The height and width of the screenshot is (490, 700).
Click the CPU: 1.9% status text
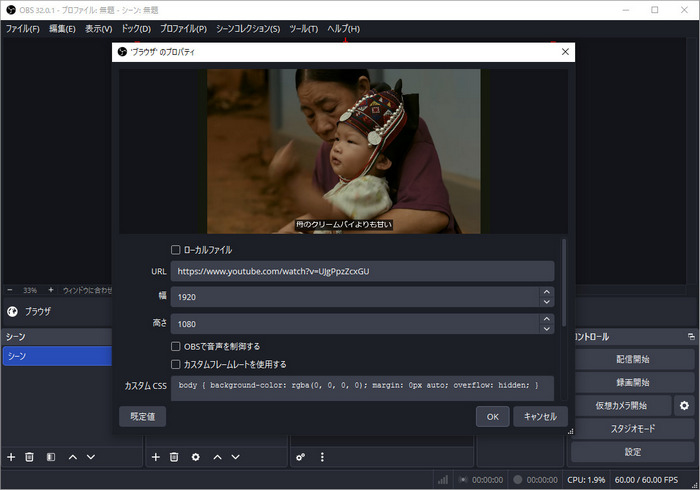tap(586, 480)
